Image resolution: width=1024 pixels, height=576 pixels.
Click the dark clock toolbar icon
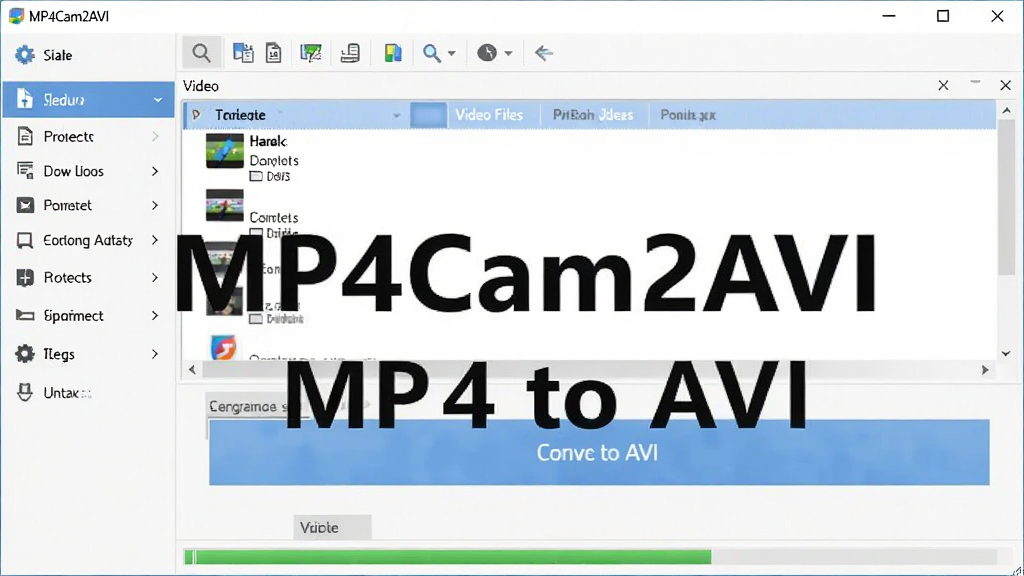[x=487, y=52]
